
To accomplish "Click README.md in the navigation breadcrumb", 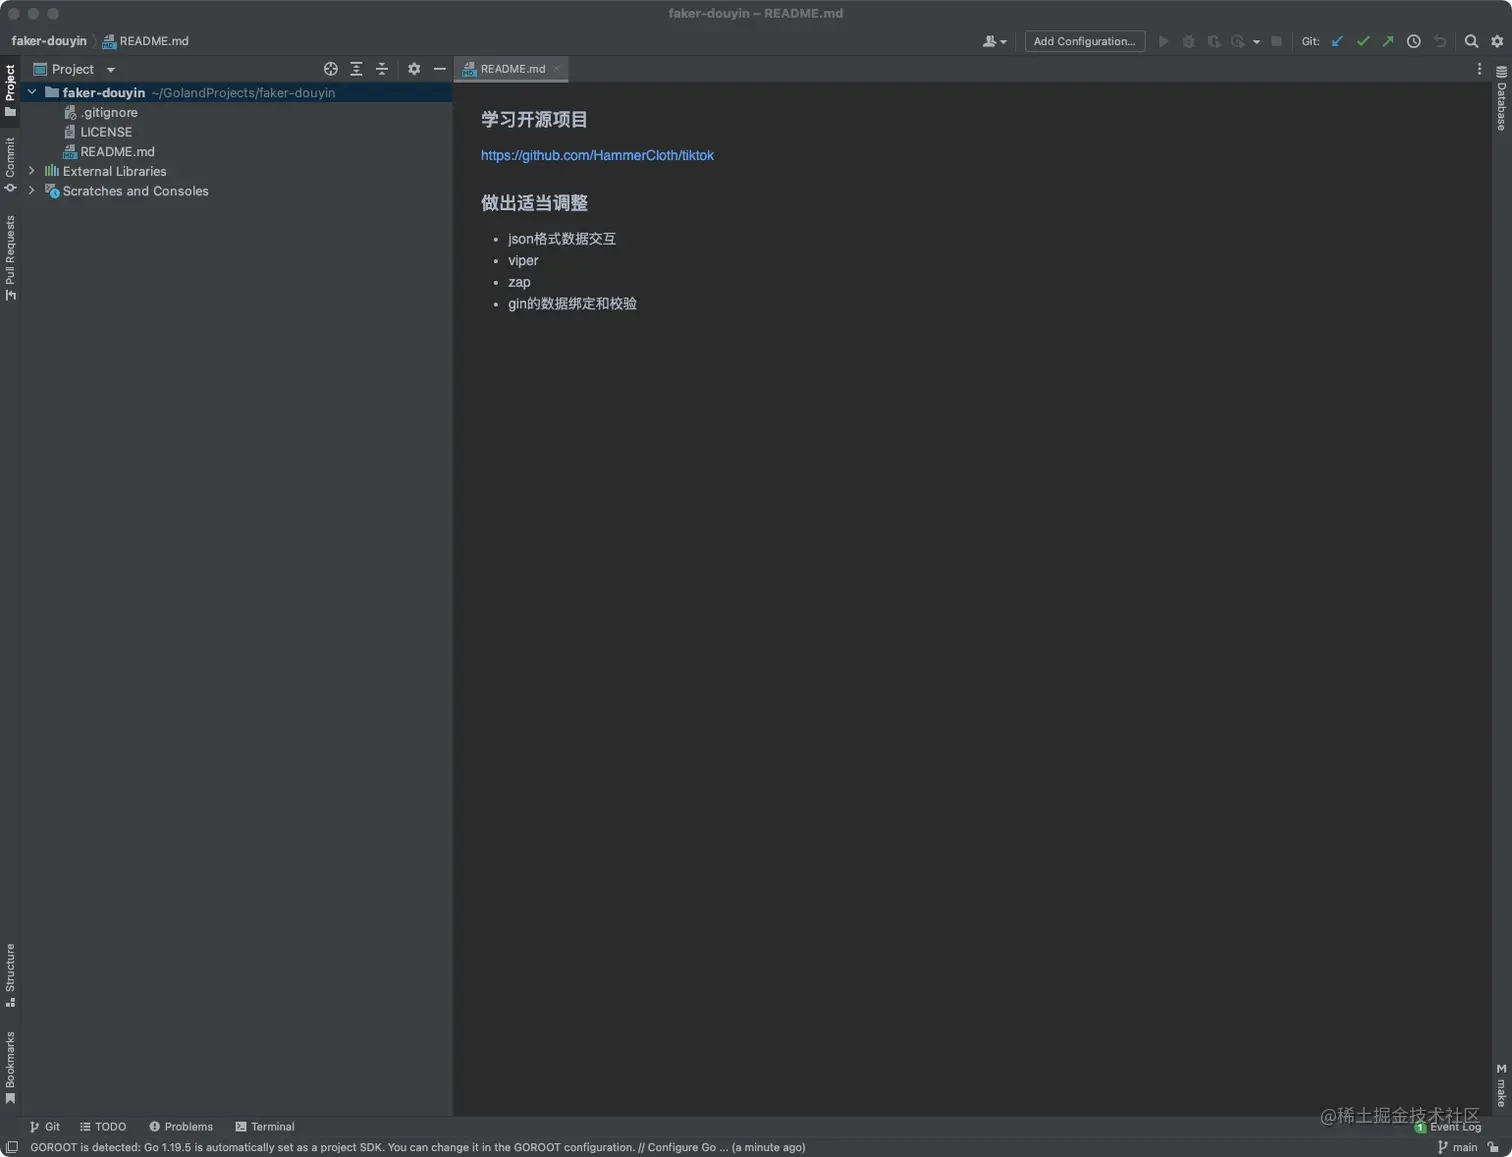I will pyautogui.click(x=146, y=41).
